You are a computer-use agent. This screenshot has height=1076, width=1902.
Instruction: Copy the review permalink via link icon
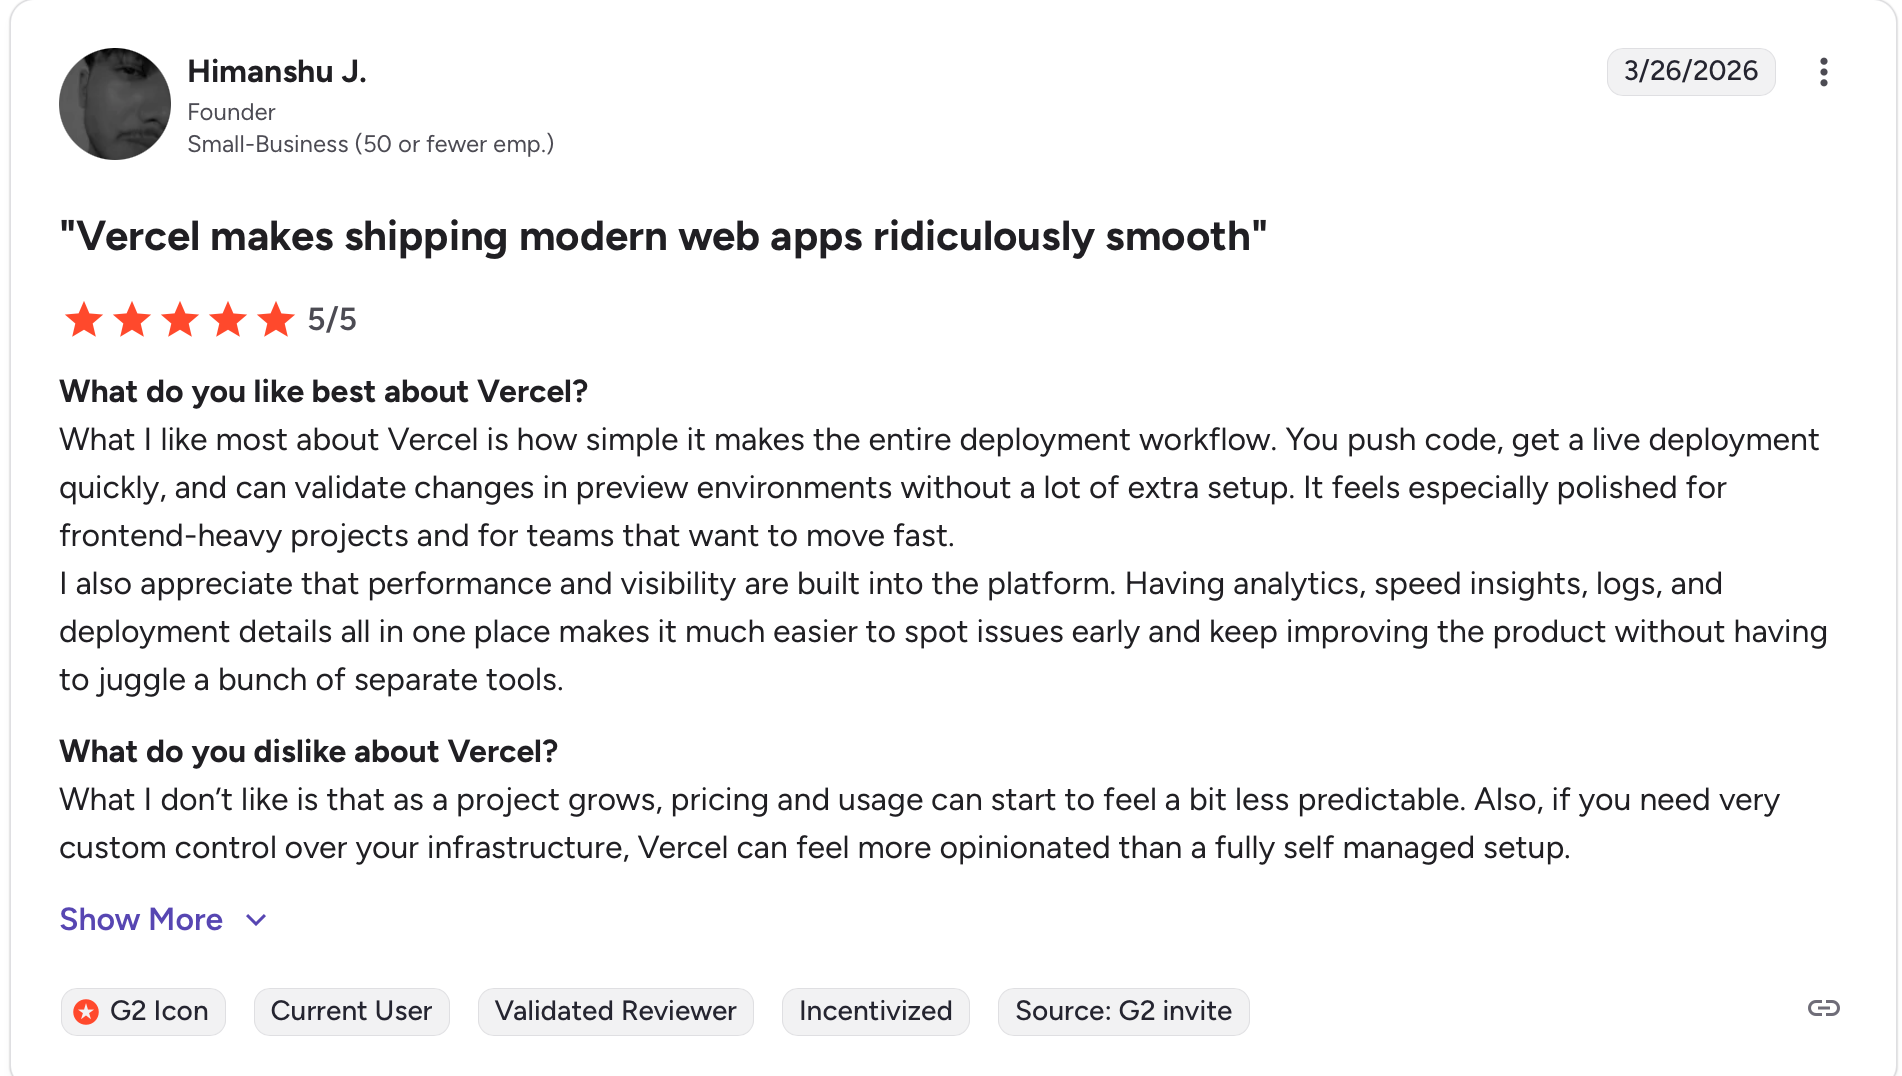[1823, 1008]
